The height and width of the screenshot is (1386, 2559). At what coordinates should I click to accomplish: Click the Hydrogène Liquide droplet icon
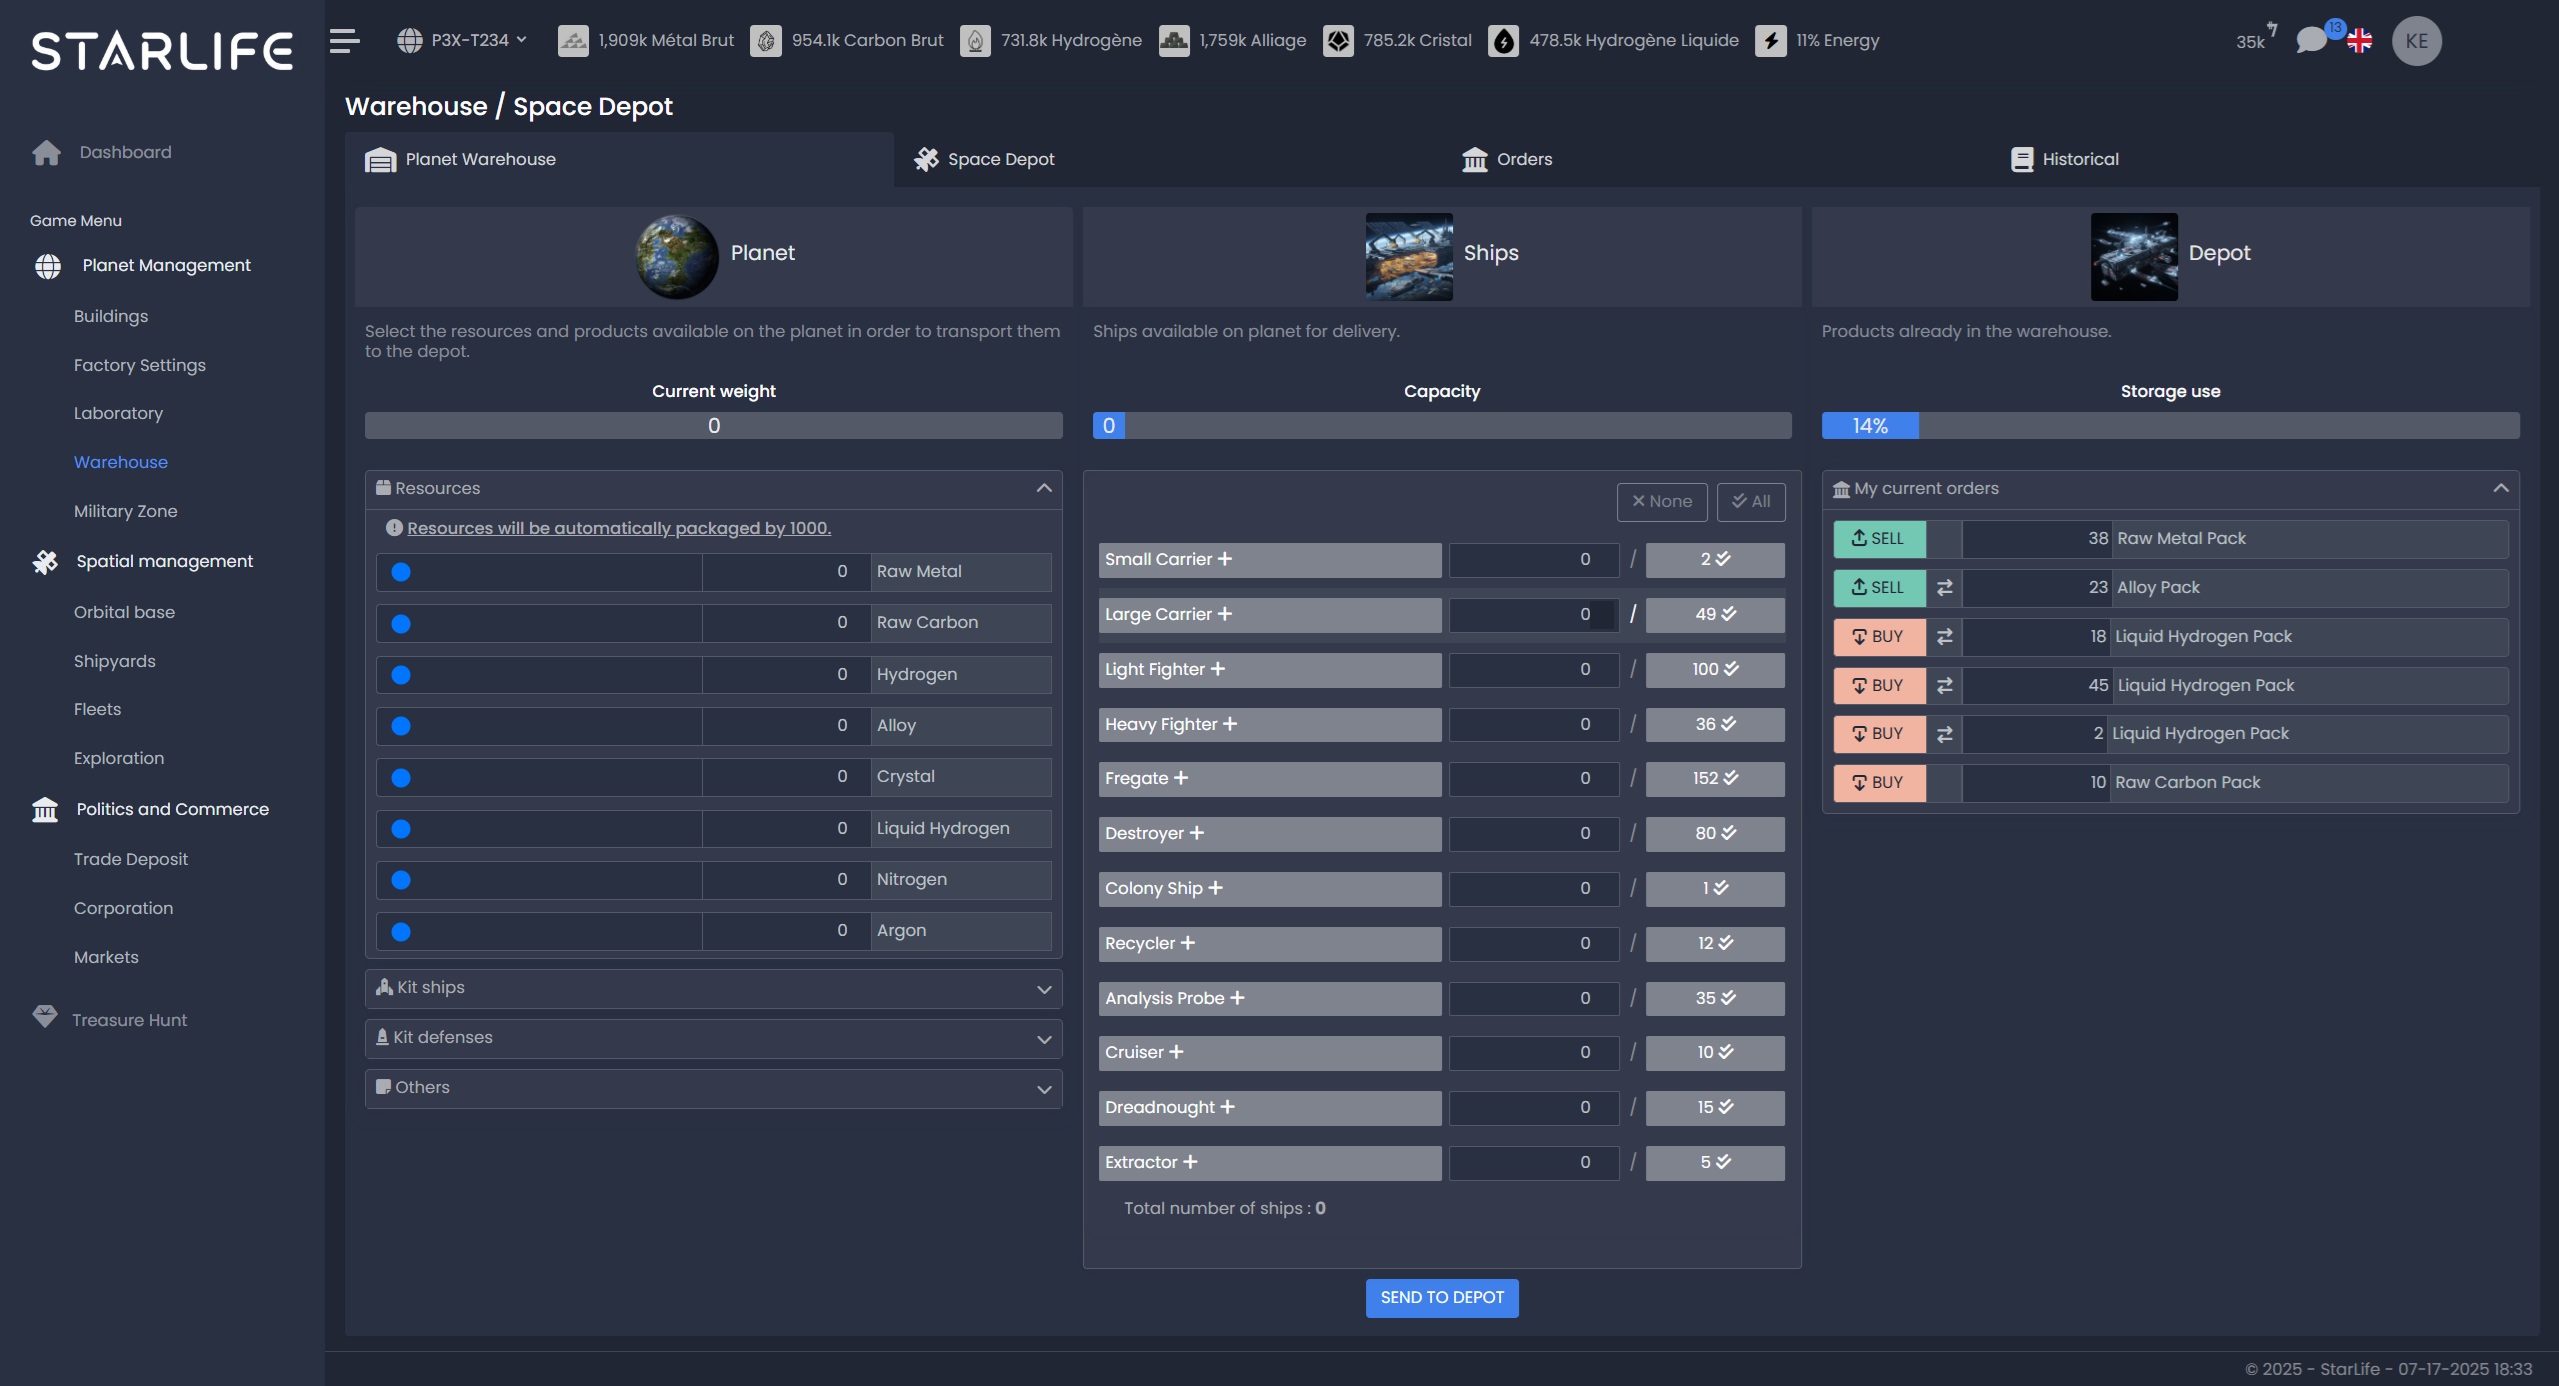tap(1503, 41)
